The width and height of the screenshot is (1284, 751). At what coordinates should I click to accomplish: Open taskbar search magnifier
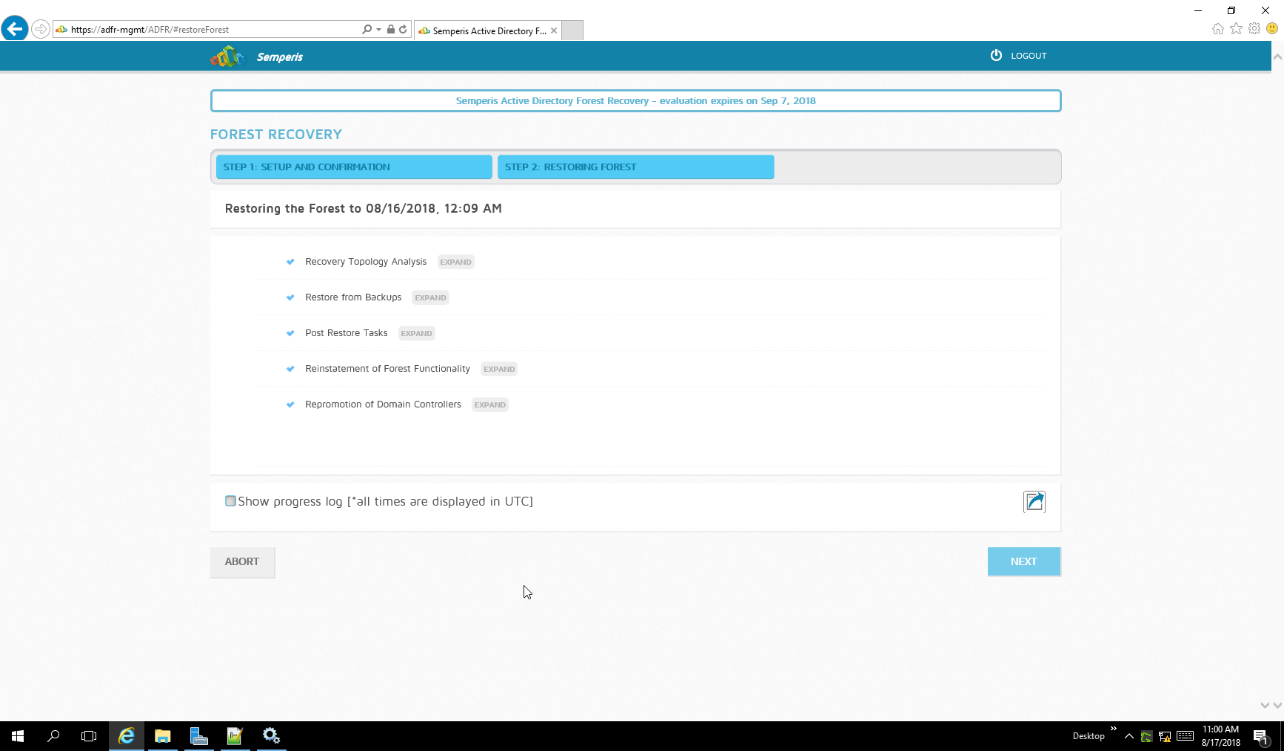point(54,736)
